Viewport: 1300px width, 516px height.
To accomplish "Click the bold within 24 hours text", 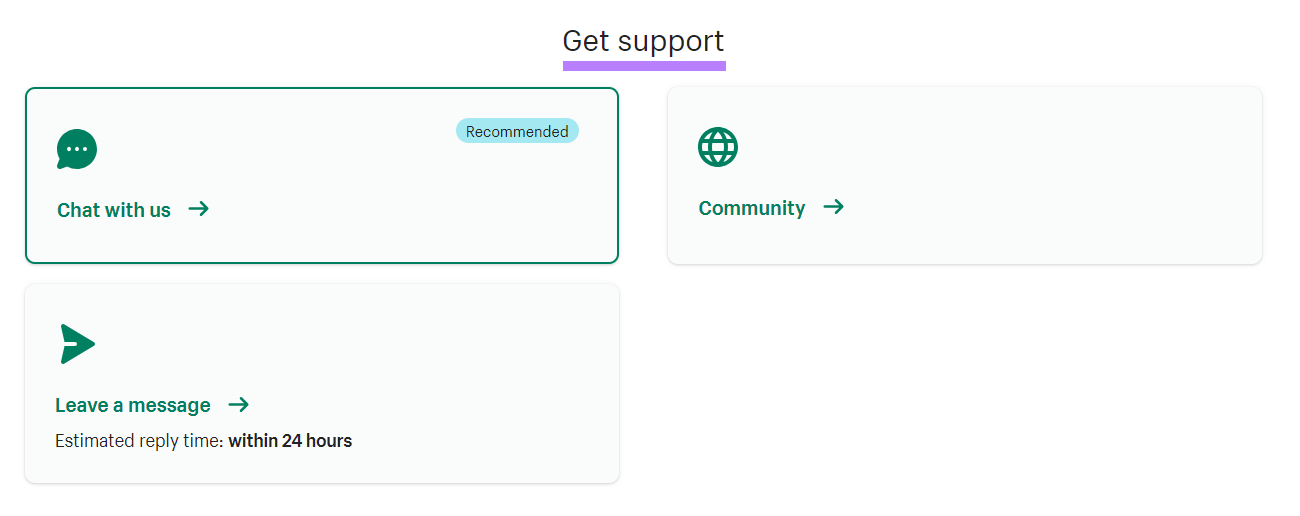I will coord(290,440).
